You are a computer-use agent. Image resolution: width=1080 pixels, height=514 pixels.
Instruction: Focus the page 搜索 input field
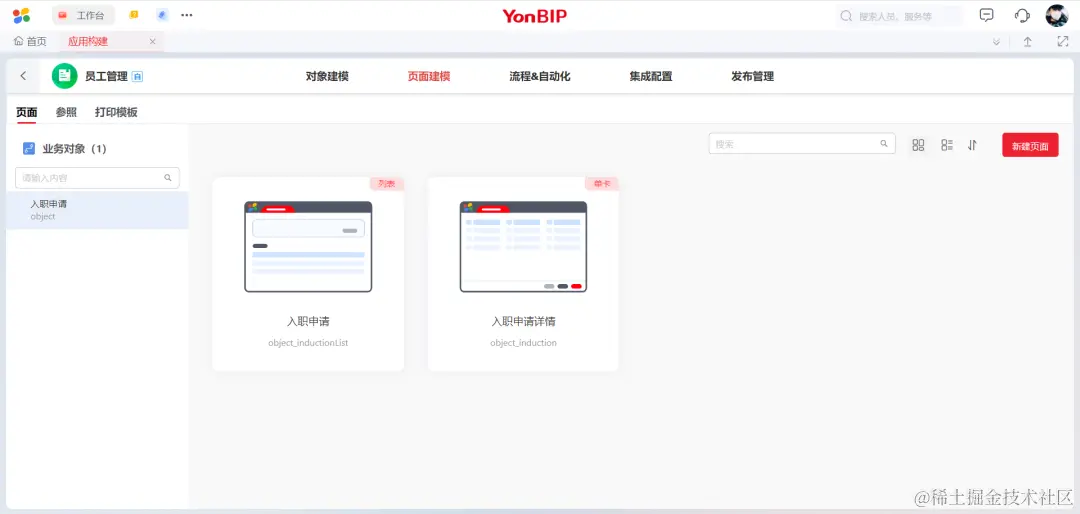802,144
